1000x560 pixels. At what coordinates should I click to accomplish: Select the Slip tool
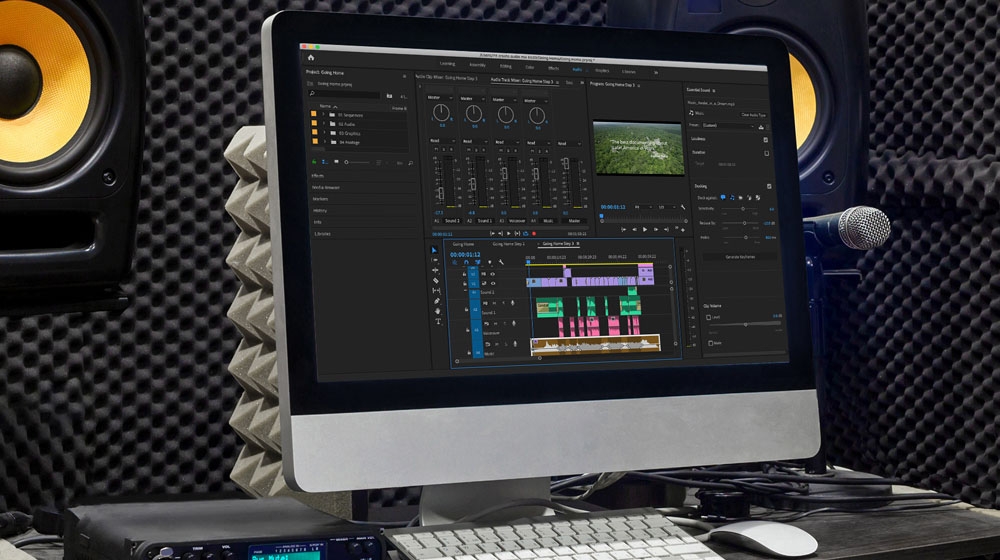click(437, 291)
